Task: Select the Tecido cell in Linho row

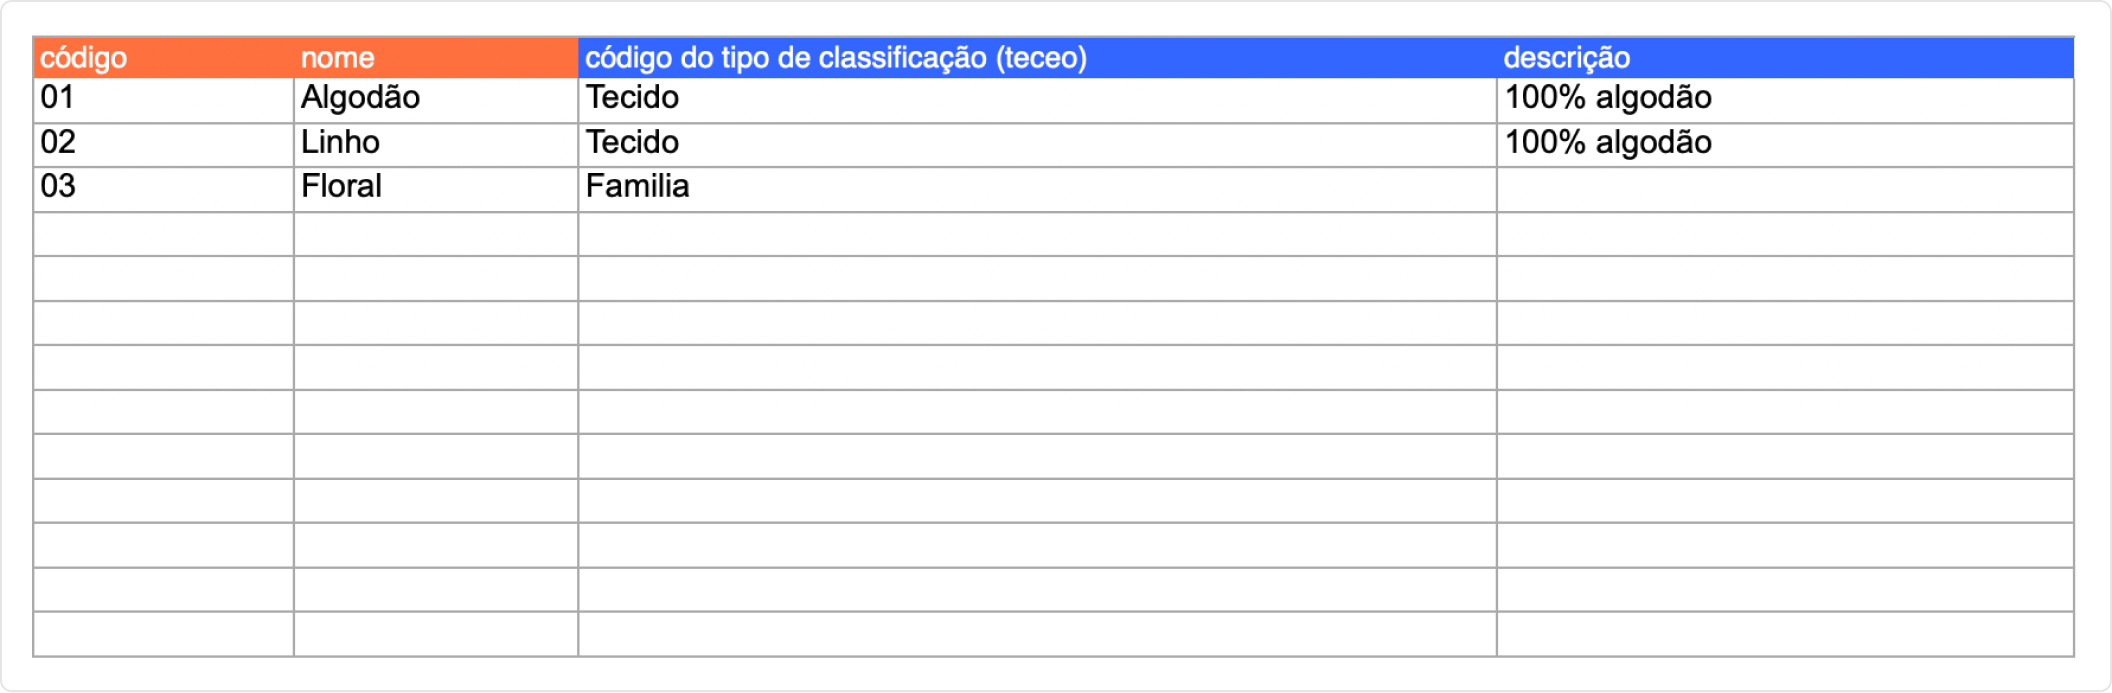Action: click(1036, 144)
